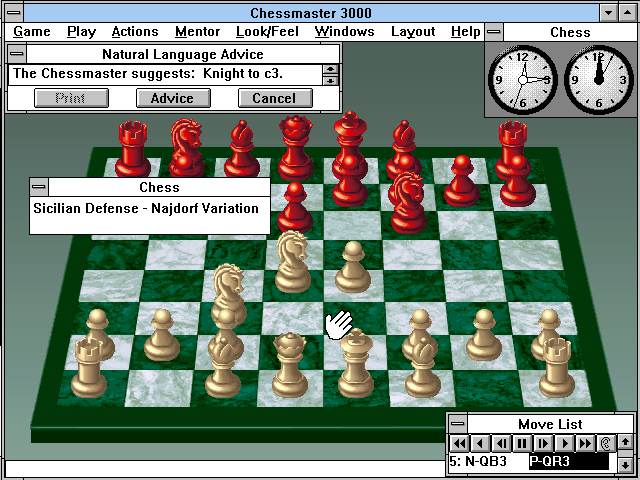The height and width of the screenshot is (480, 640).
Task: Open the Mentor menu
Action: 198,31
